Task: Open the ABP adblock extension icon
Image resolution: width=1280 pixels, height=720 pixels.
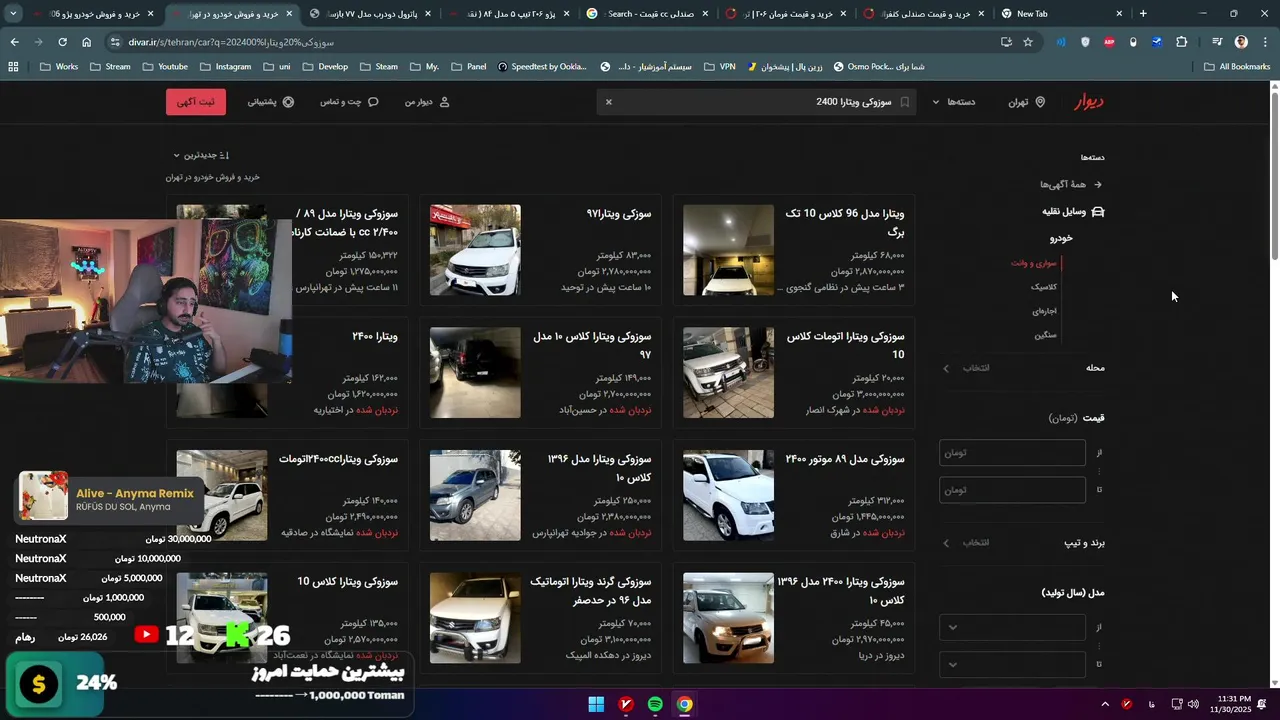Action: point(1109,42)
